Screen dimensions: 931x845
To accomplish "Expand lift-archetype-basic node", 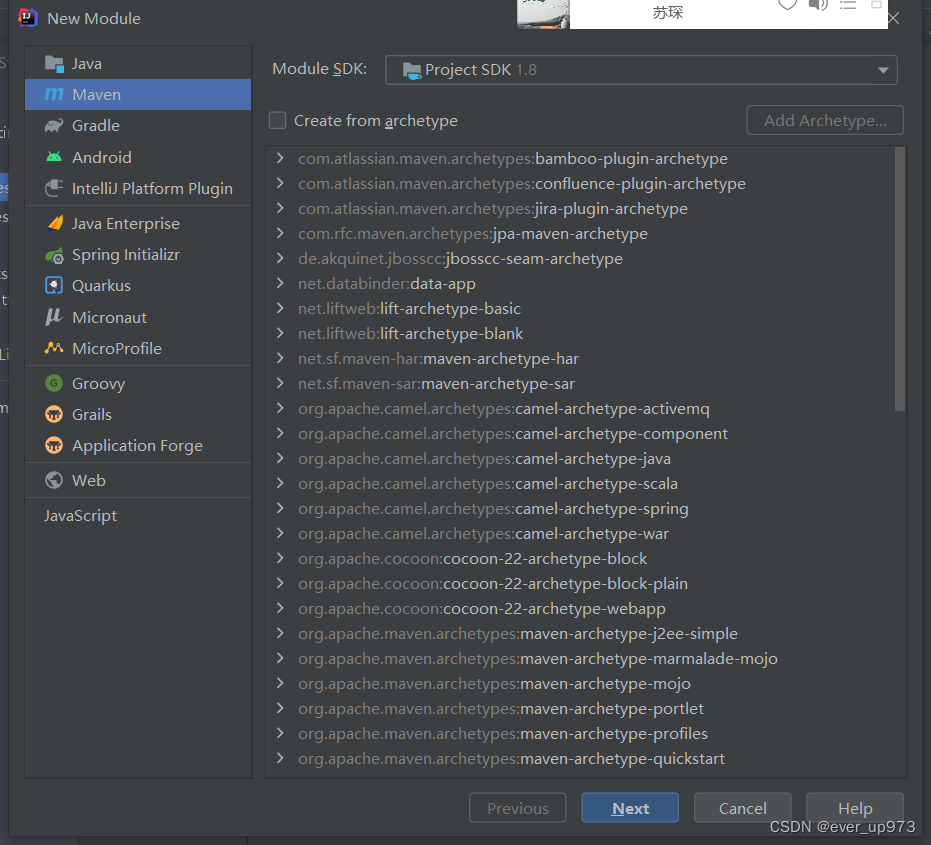I will click(280, 308).
